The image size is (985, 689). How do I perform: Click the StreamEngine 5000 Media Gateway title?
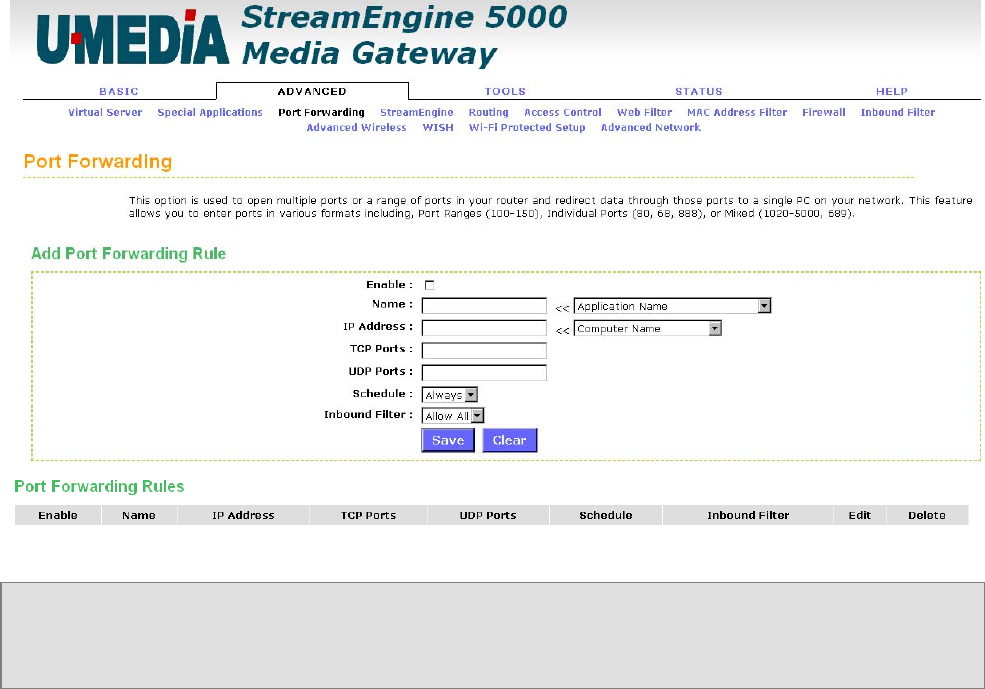pyautogui.click(x=405, y=36)
